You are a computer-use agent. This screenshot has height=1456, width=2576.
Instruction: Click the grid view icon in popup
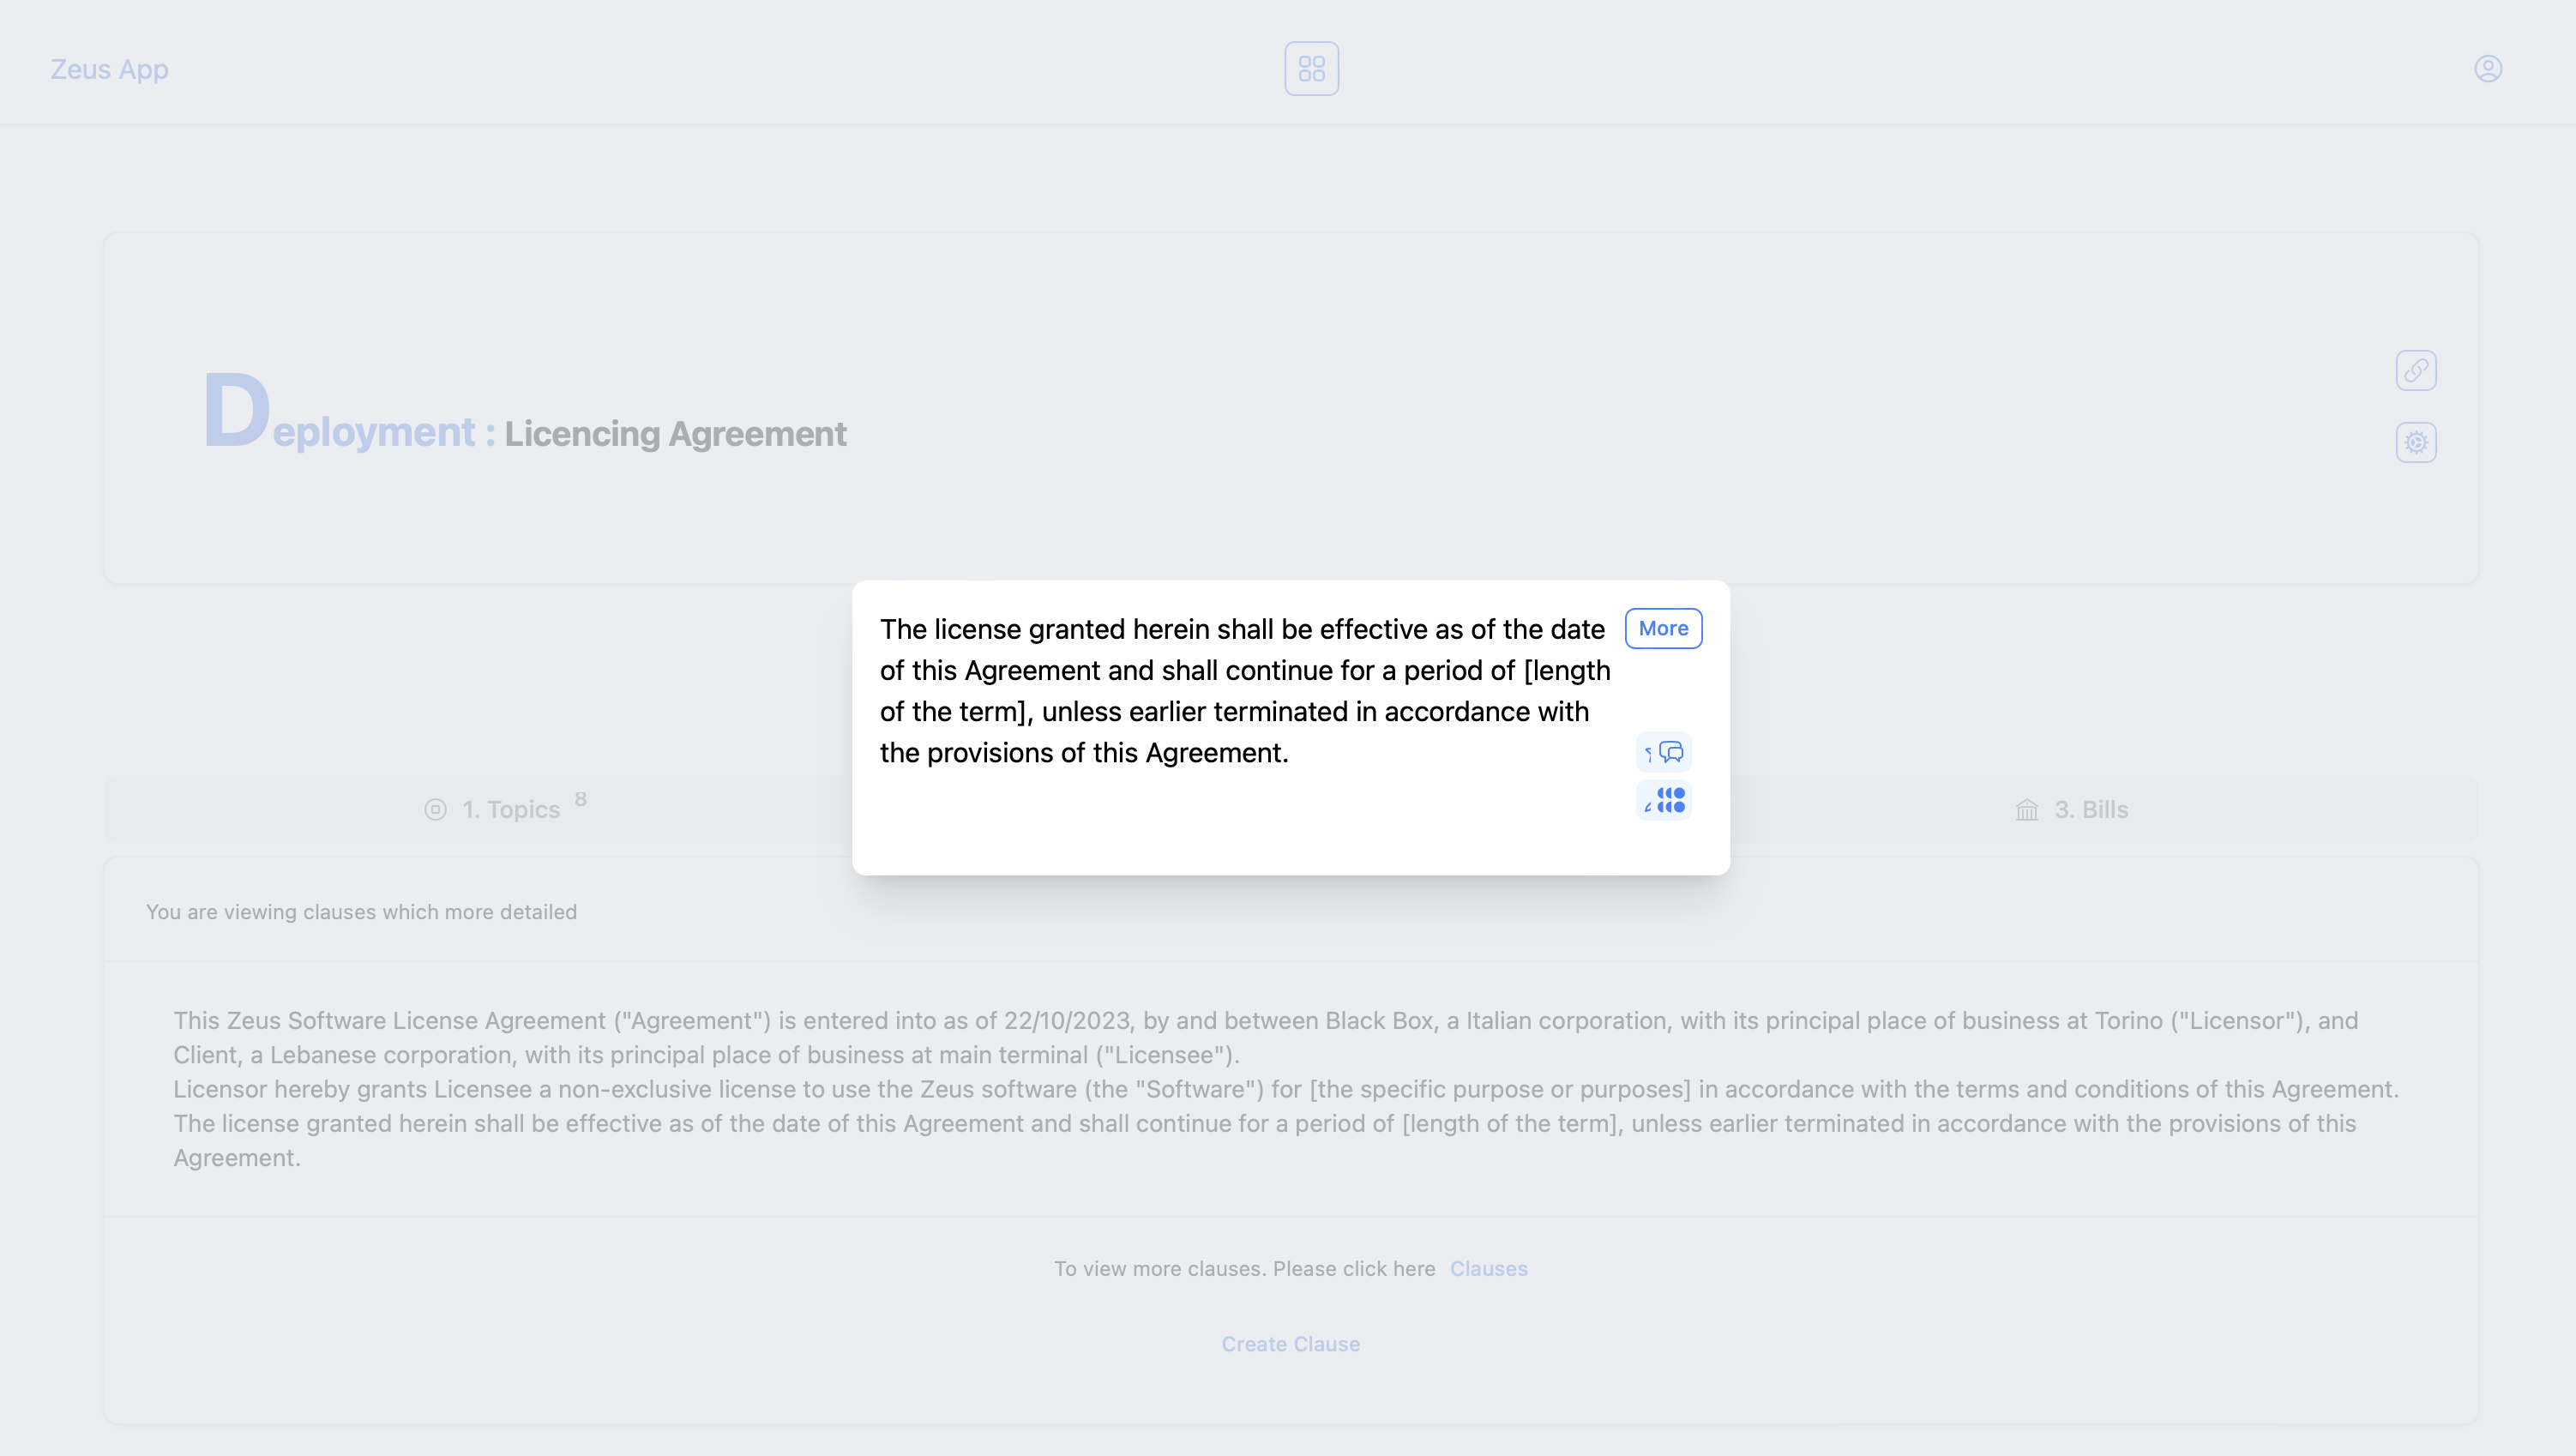1663,802
